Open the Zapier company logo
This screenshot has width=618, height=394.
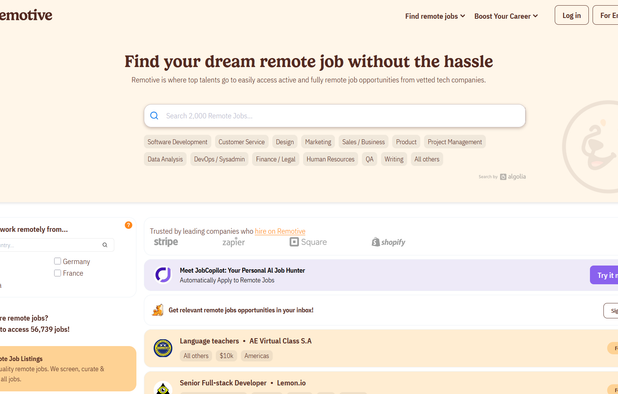(233, 242)
